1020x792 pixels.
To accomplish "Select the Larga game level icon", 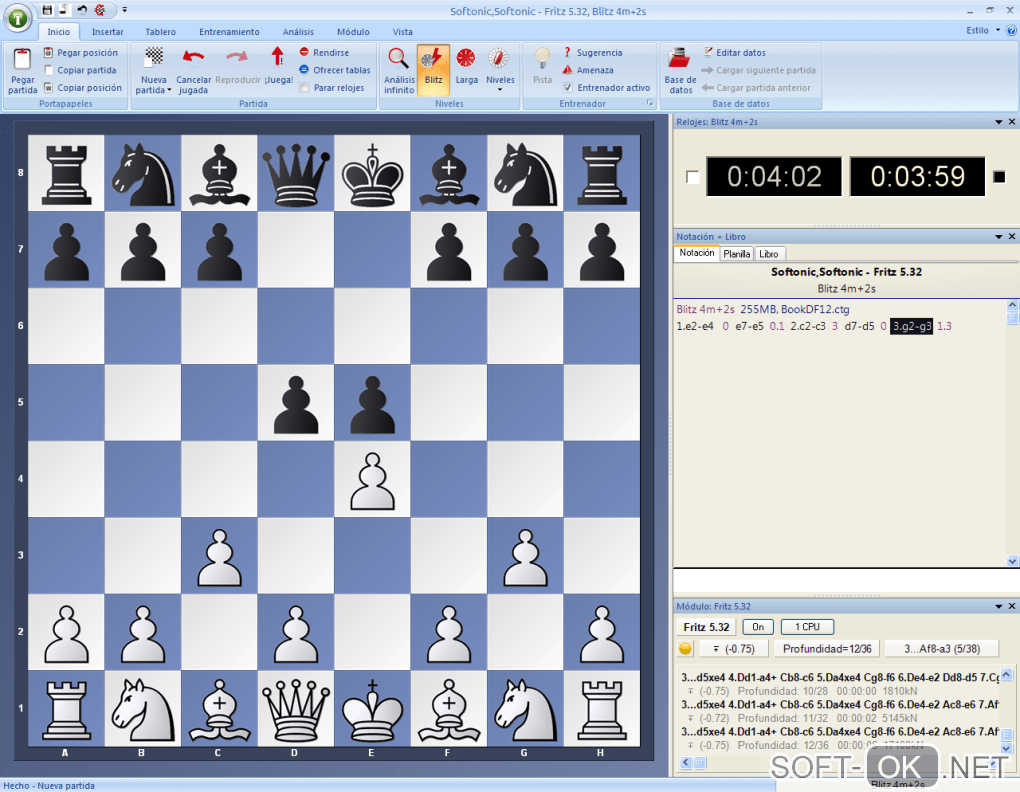I will 466,59.
